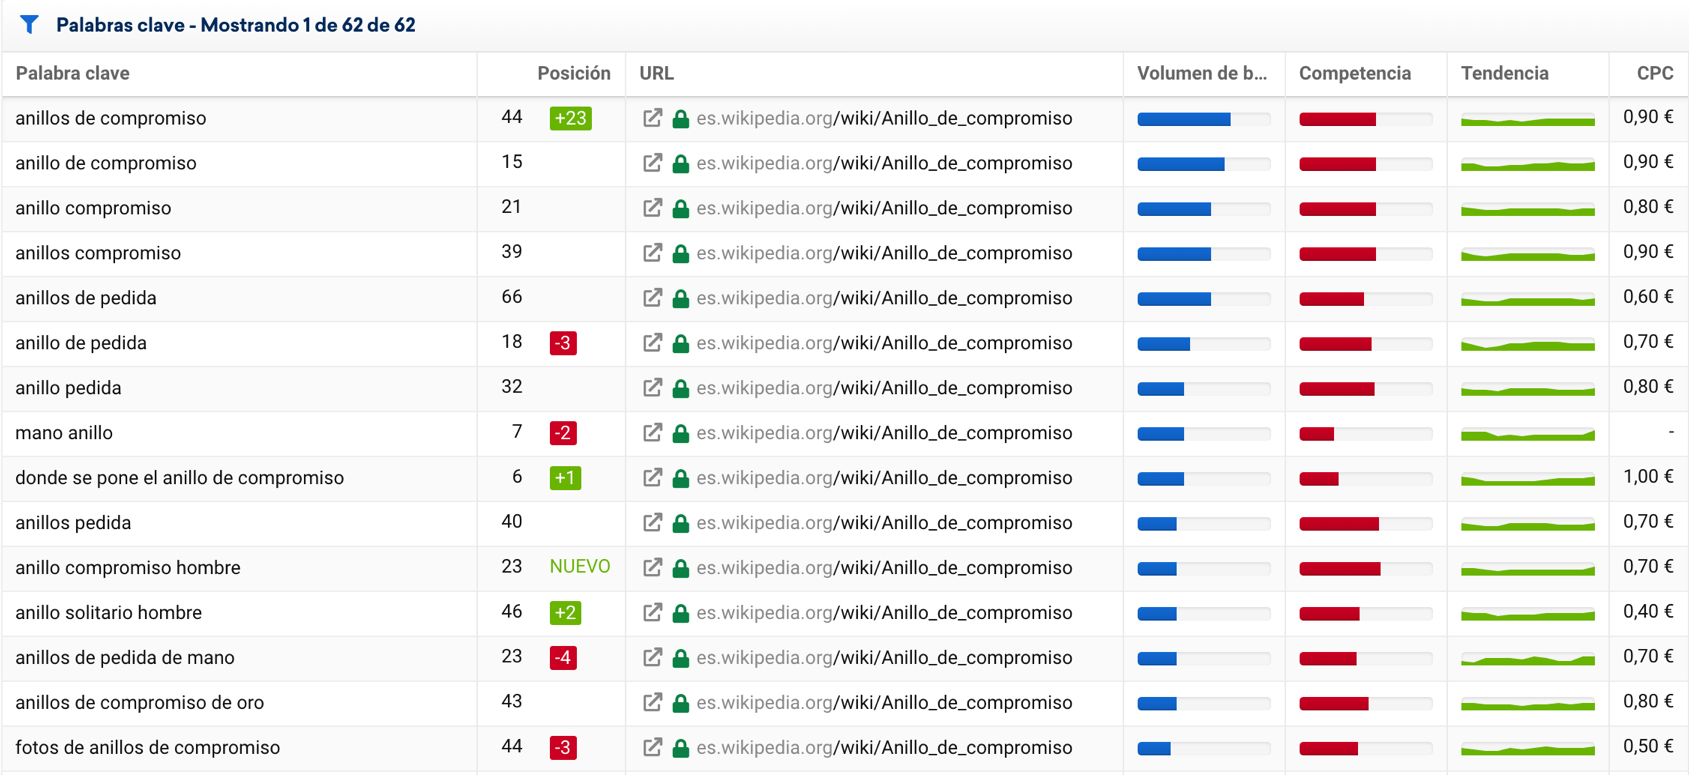Click trend sparkline for 'anillos de pedida de mano'
This screenshot has height=775, width=1689.
click(x=1528, y=659)
